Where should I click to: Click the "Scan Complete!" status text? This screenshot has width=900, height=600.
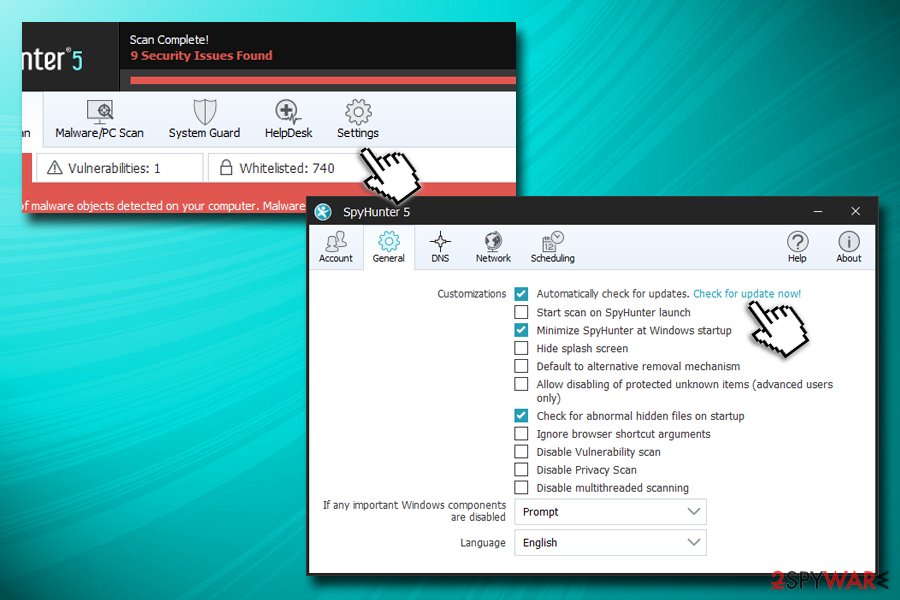click(169, 40)
